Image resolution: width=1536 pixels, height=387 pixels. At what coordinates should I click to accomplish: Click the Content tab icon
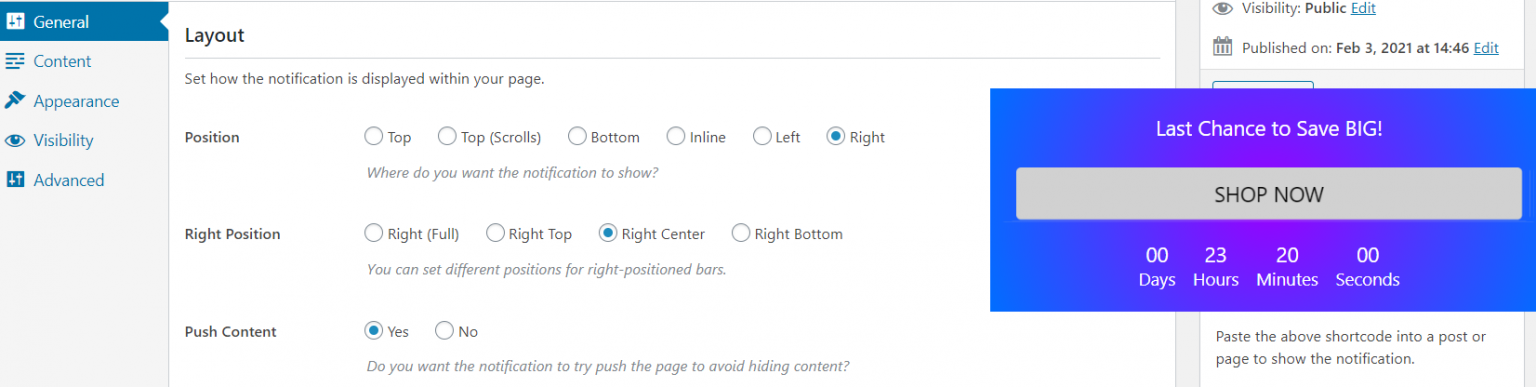pyautogui.click(x=15, y=61)
